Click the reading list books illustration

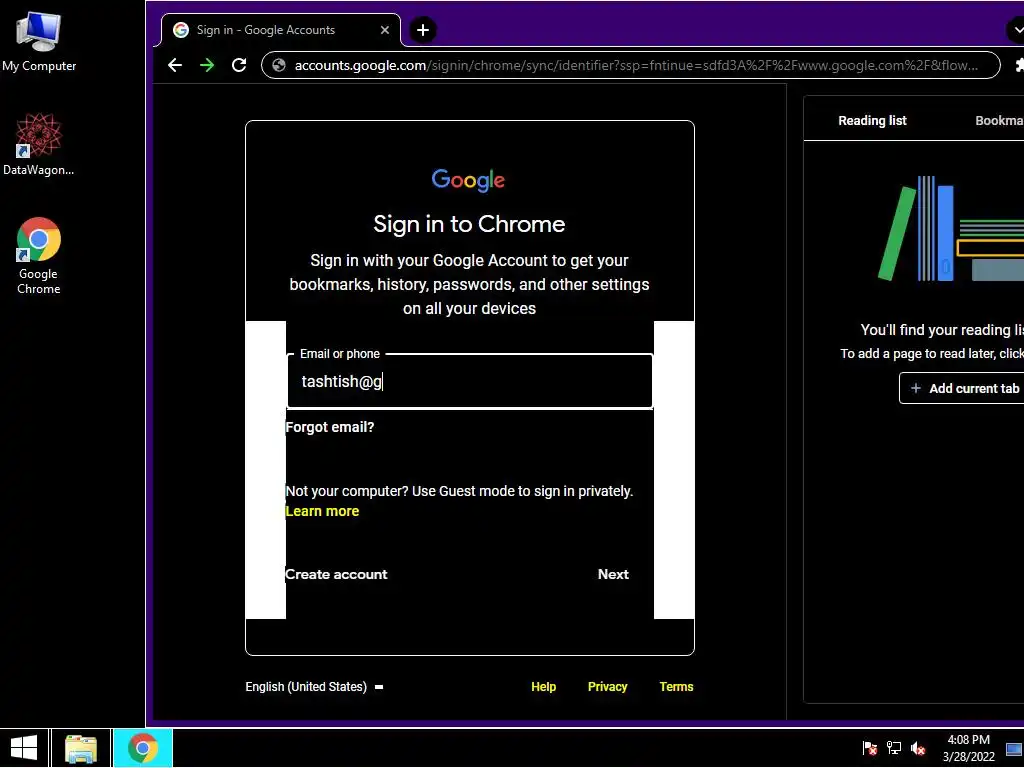point(951,229)
